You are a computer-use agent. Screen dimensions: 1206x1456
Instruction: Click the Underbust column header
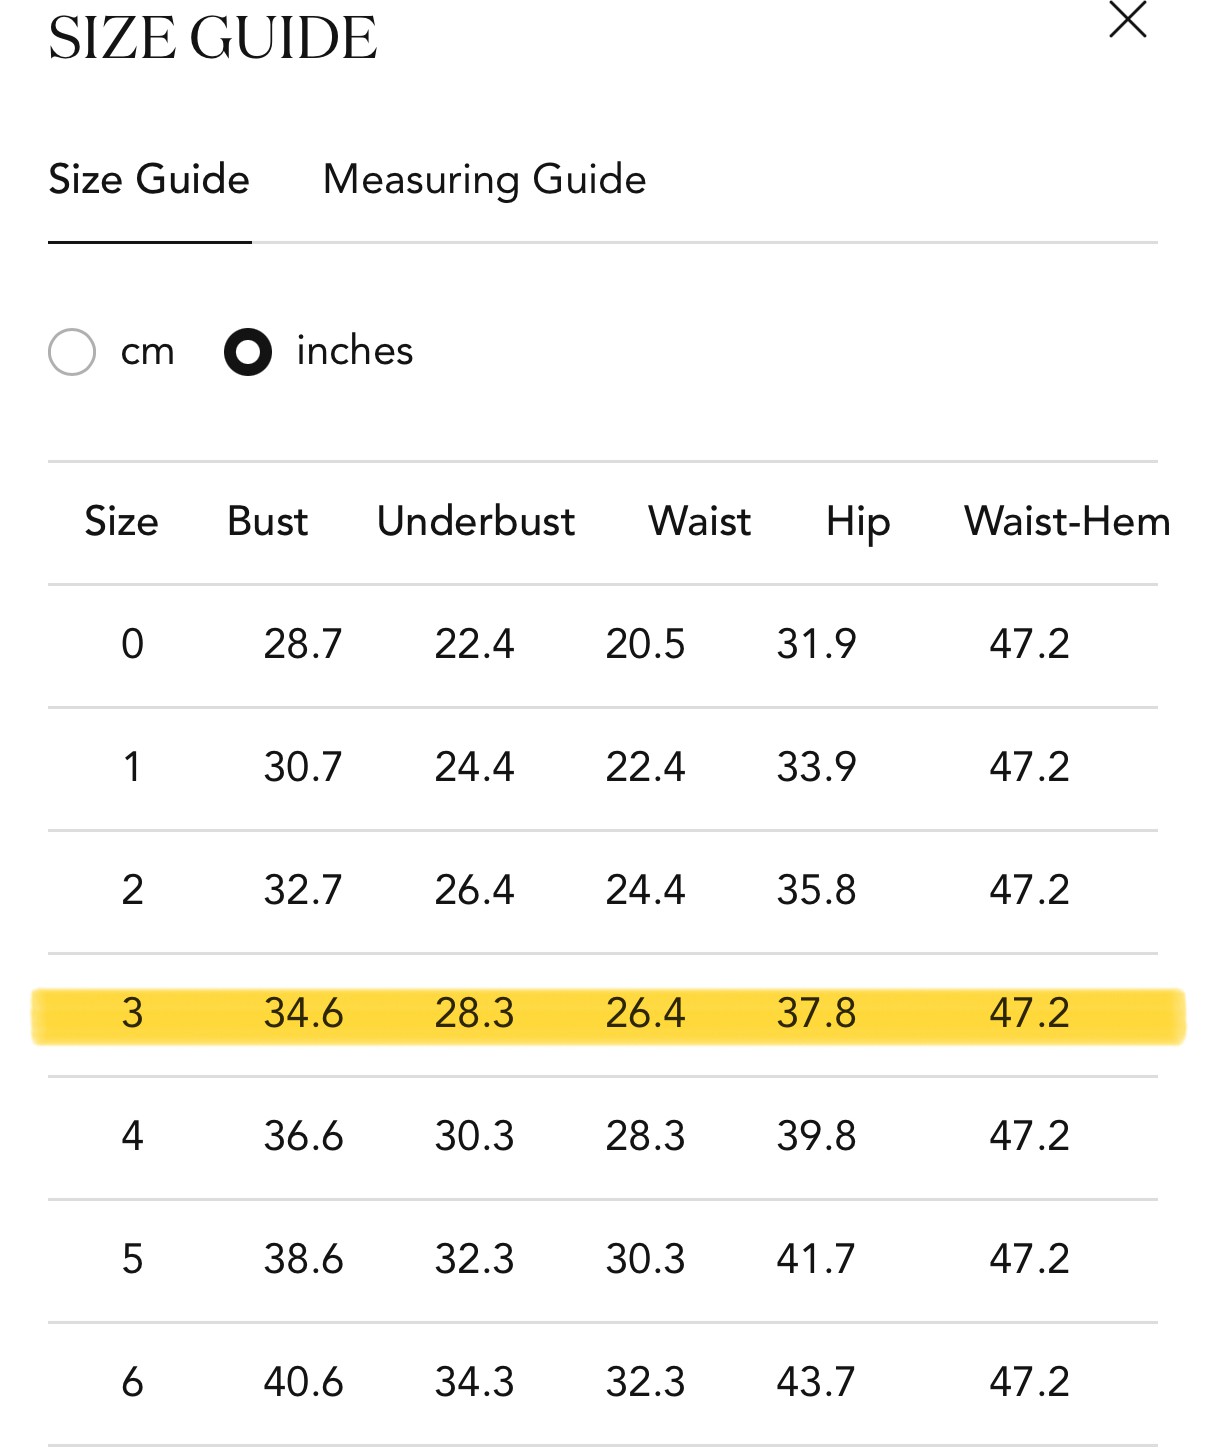tap(476, 522)
